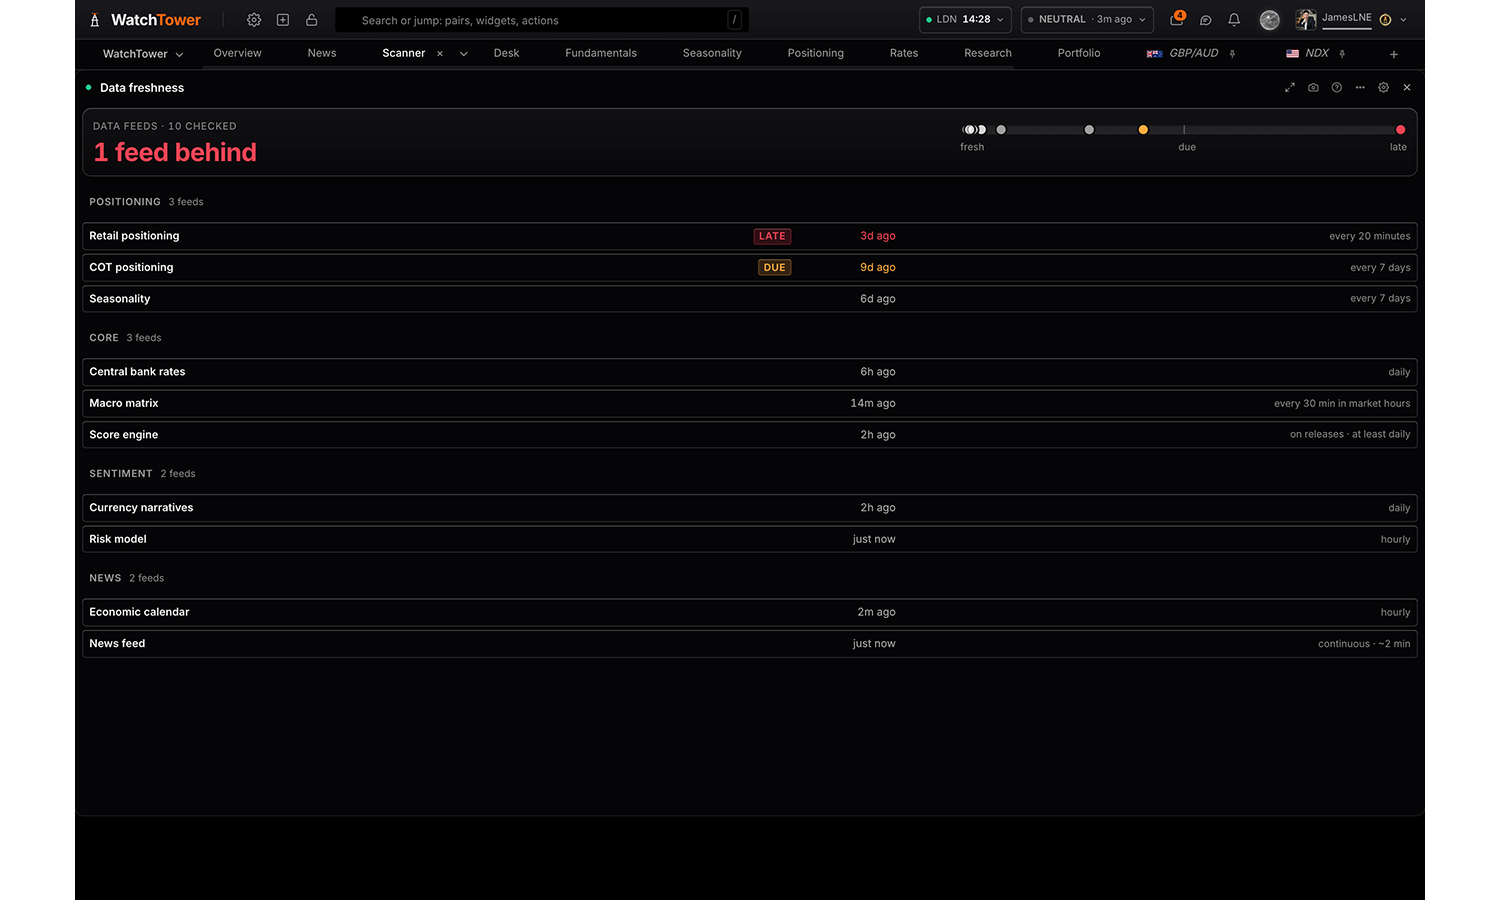The image size is (1500, 900).
Task: Click the DUE status badge
Action: pyautogui.click(x=774, y=267)
